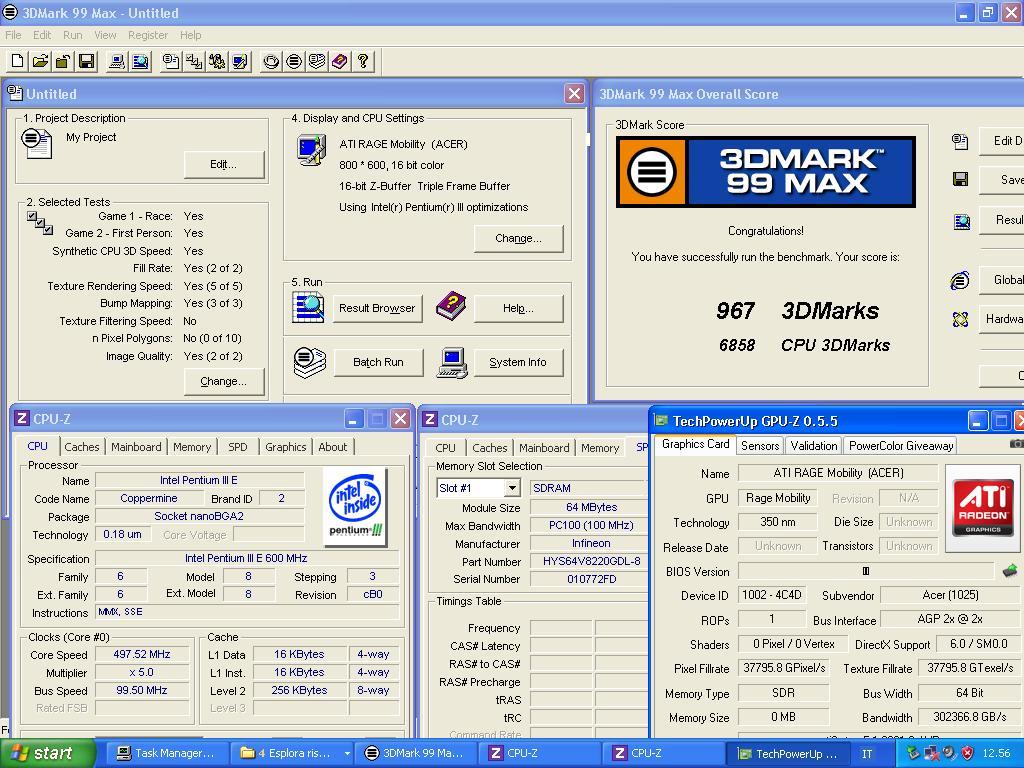Switch to TechPowerUp in the taskbar
This screenshot has width=1024, height=768.
click(788, 753)
